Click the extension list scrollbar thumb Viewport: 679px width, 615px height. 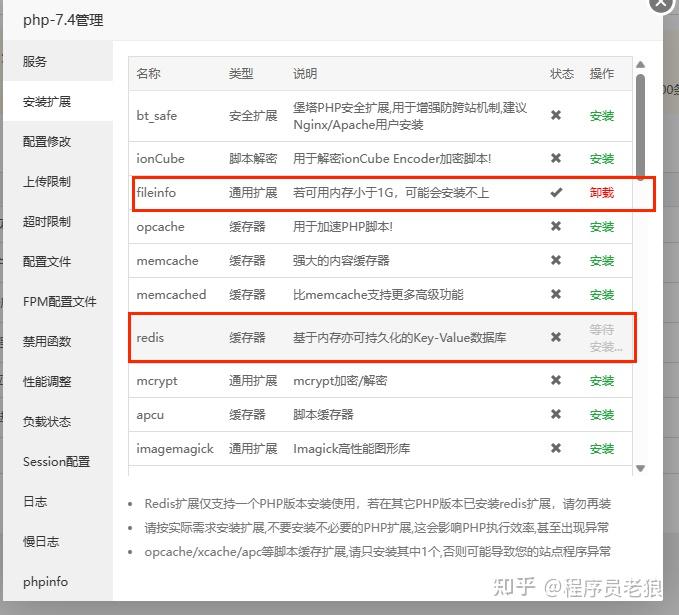(x=640, y=126)
